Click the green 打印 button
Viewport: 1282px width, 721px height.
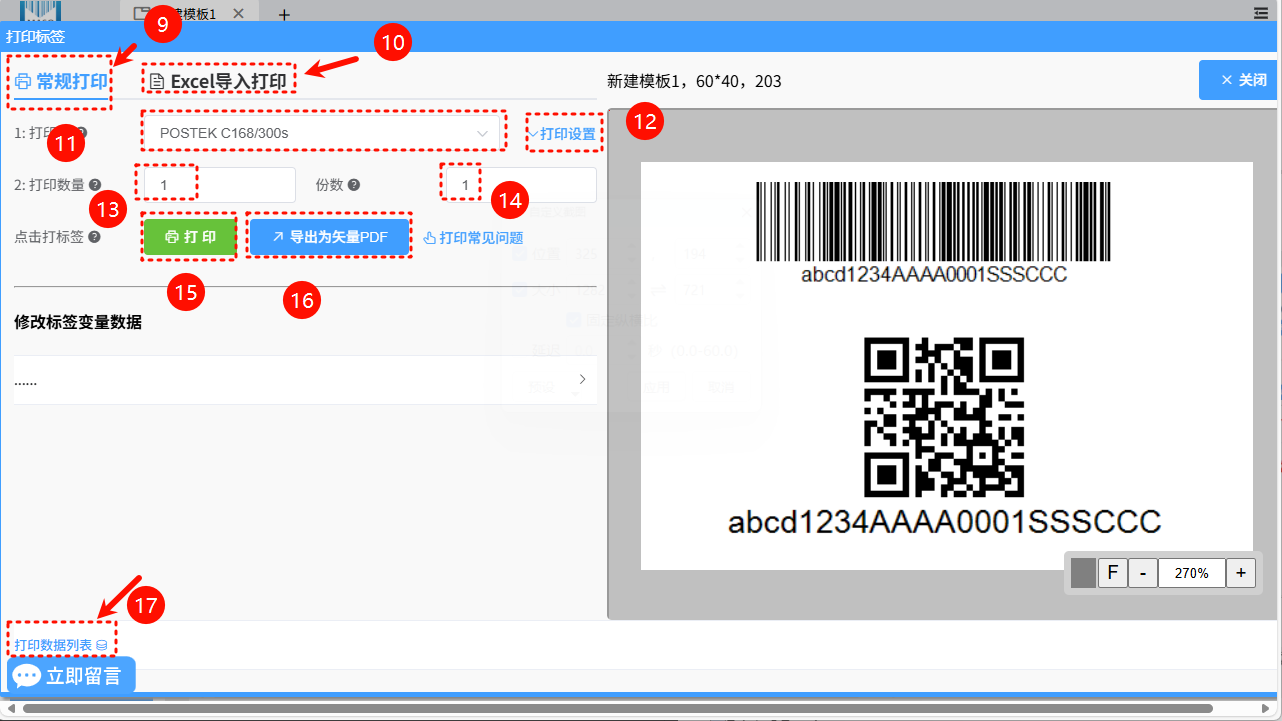190,237
